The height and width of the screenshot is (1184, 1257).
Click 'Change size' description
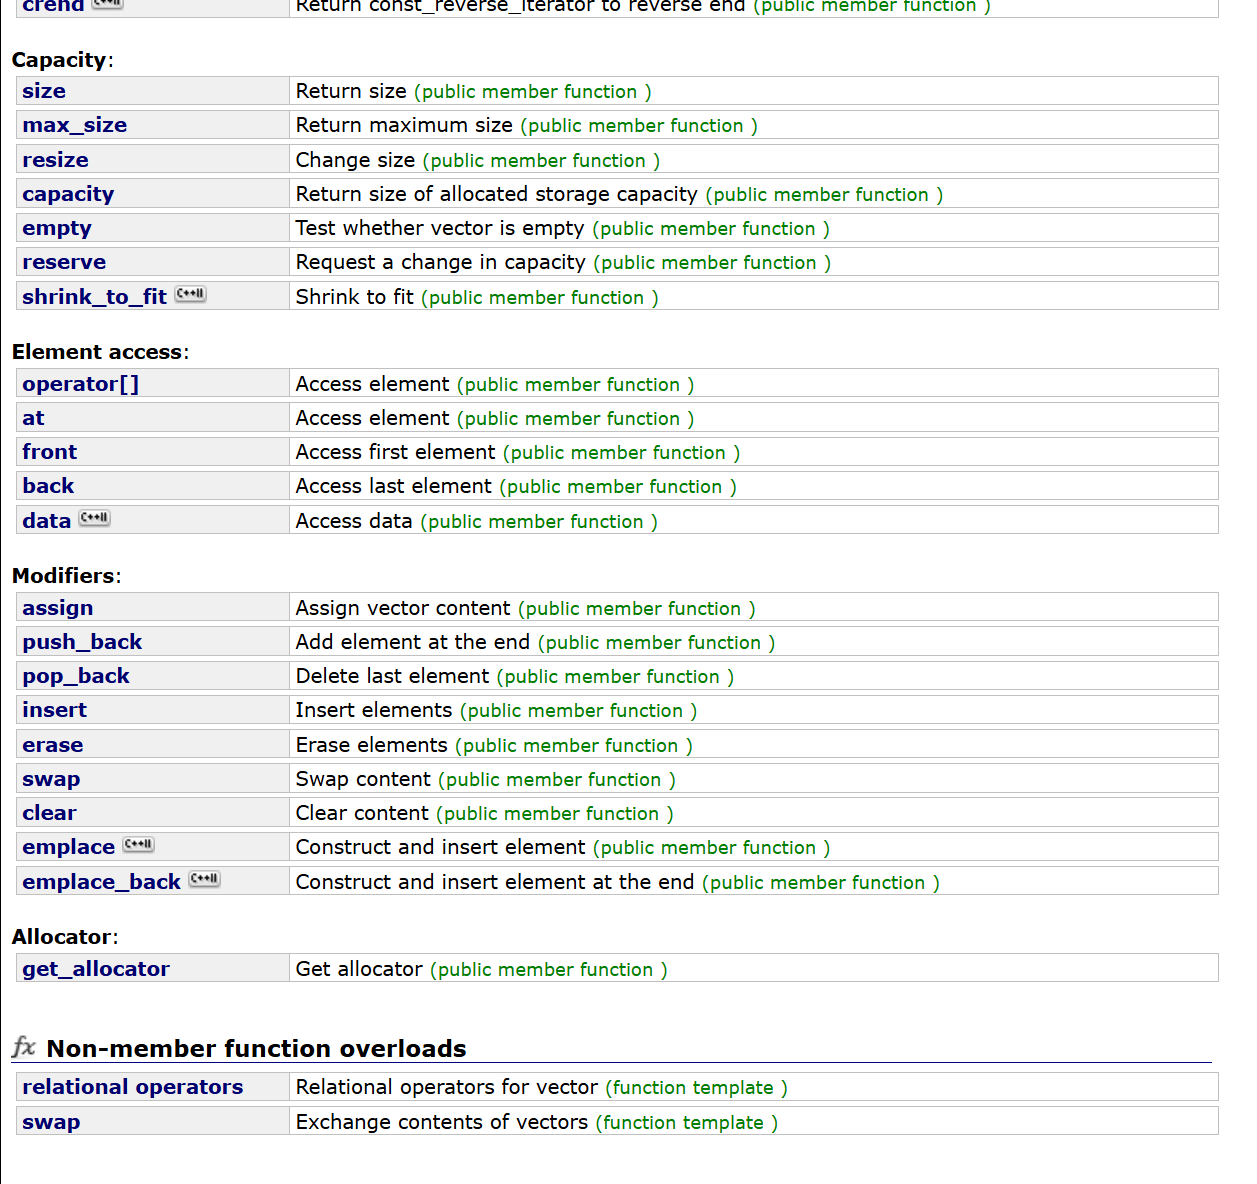pos(355,160)
